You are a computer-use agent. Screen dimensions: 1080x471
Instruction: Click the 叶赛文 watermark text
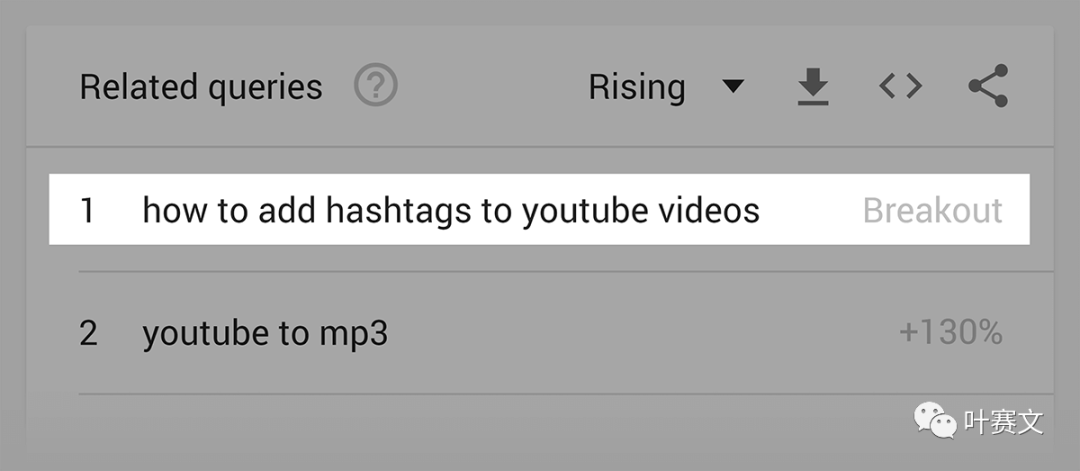tap(1004, 421)
